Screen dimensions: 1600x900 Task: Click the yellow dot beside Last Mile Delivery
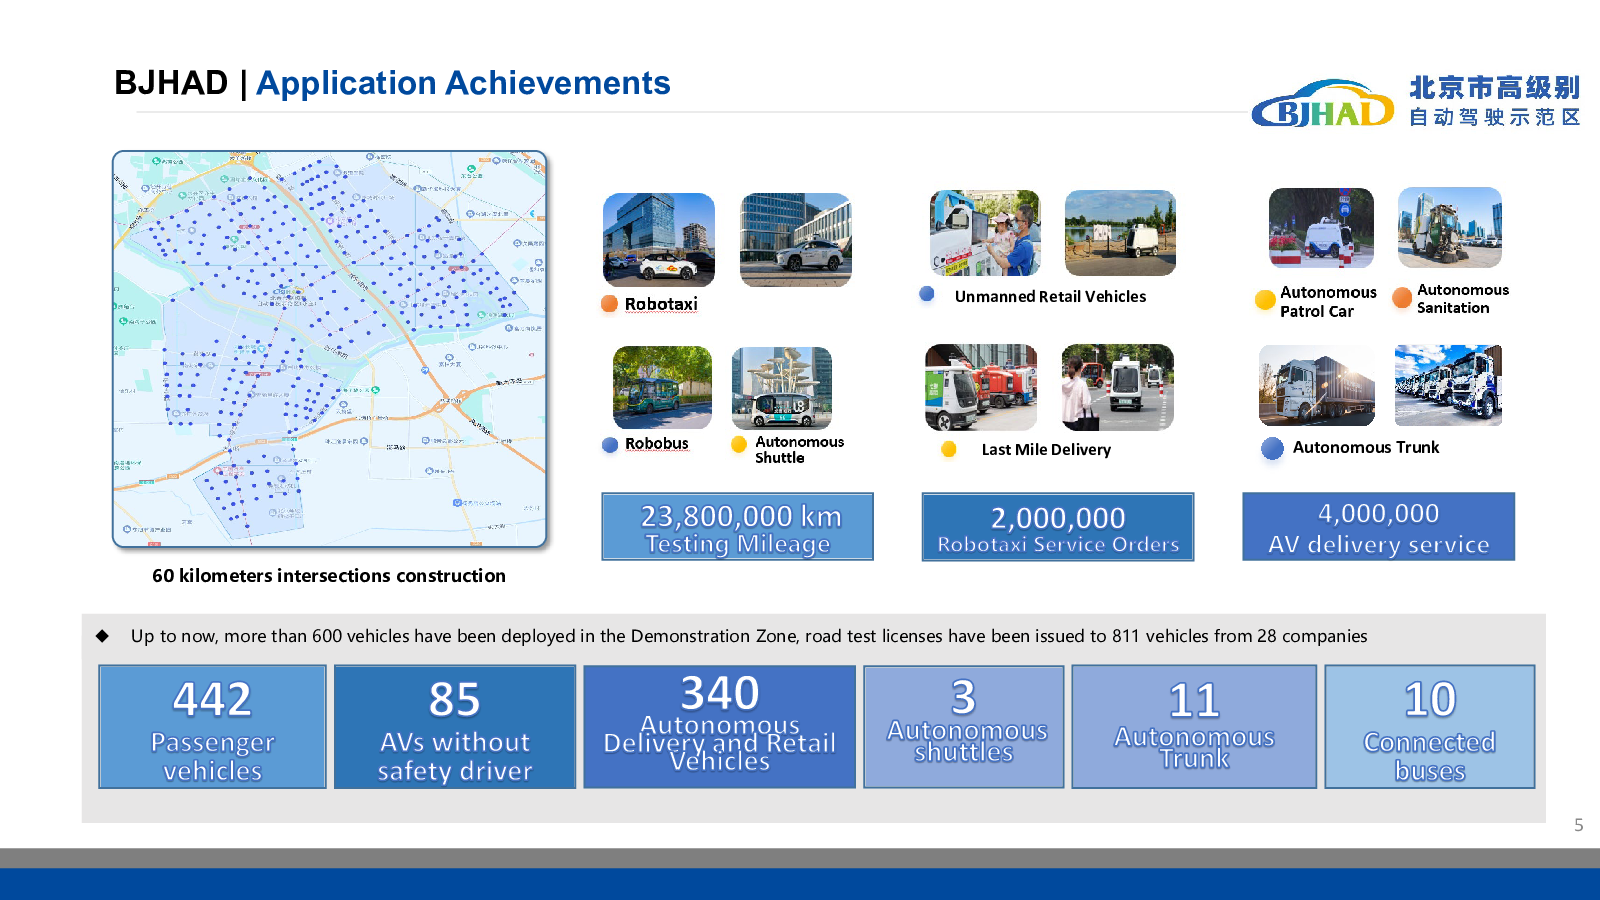(x=949, y=450)
